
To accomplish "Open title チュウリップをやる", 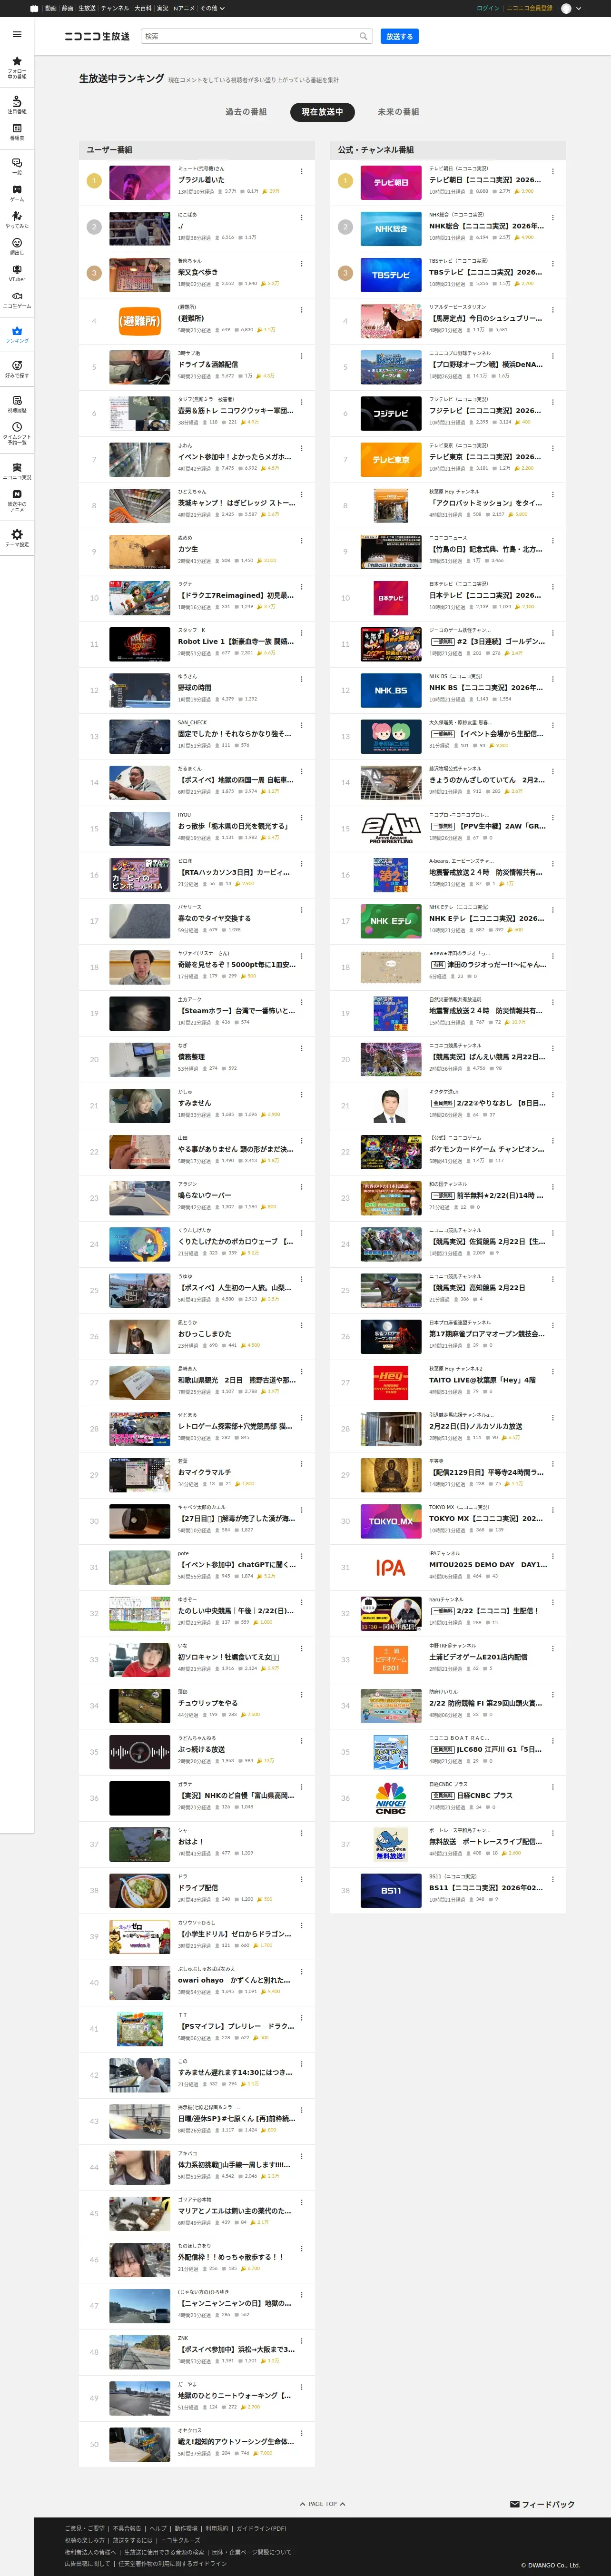I will point(207,1703).
